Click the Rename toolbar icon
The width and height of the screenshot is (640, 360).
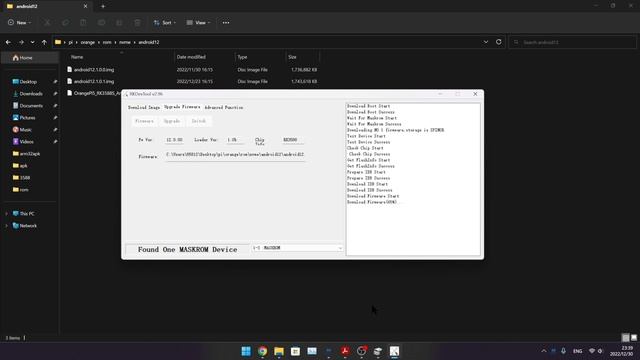(x=101, y=22)
